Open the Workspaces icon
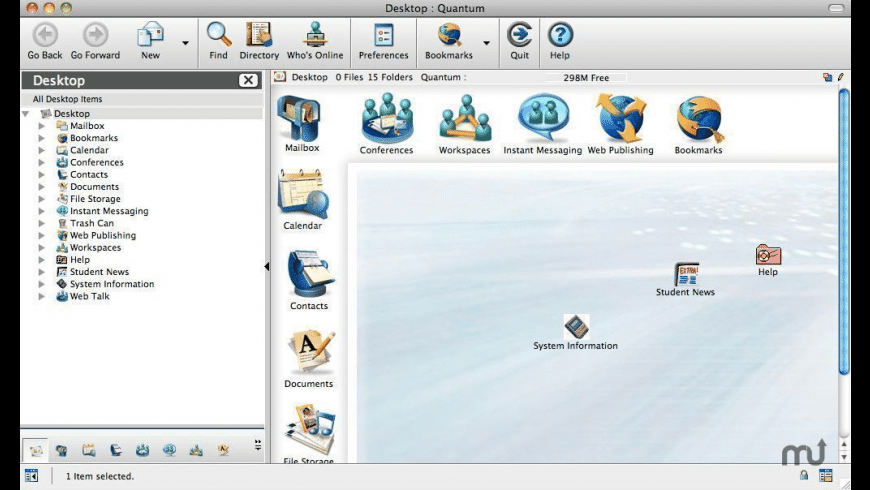The width and height of the screenshot is (870, 490). point(464,122)
